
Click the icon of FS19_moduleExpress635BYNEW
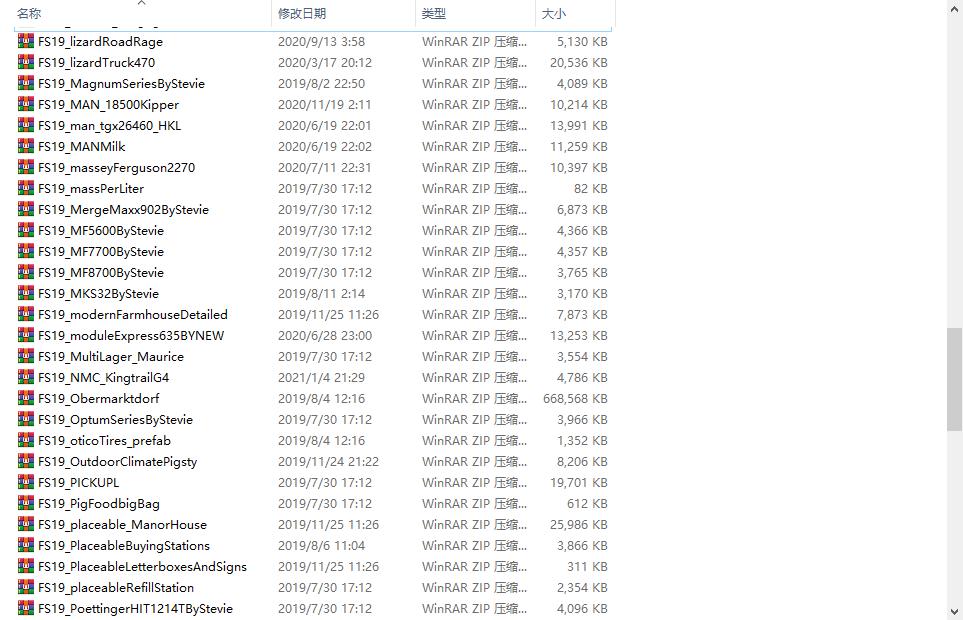26,335
